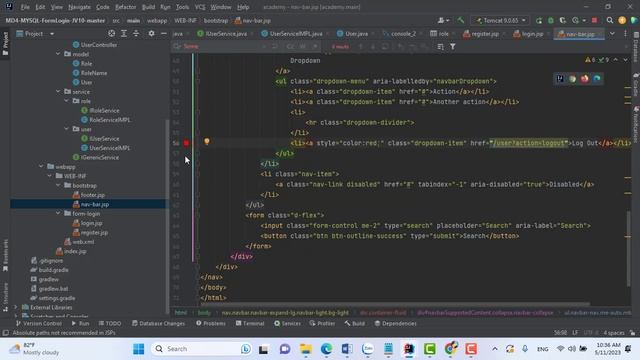Open Word from the taskbar
The width and height of the screenshot is (640, 360).
347,349
